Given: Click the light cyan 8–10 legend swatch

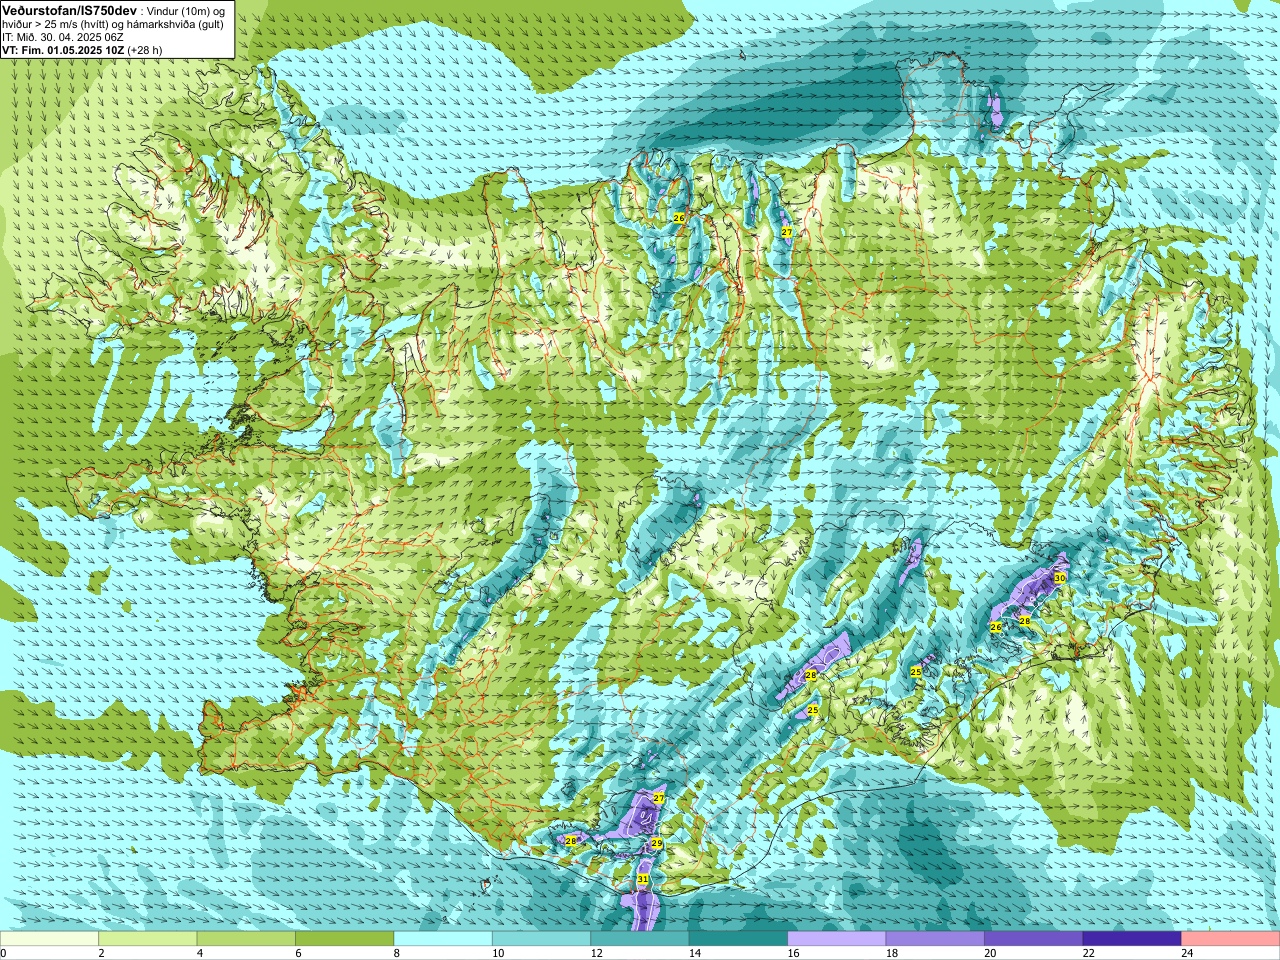Looking at the screenshot, I should [x=443, y=939].
